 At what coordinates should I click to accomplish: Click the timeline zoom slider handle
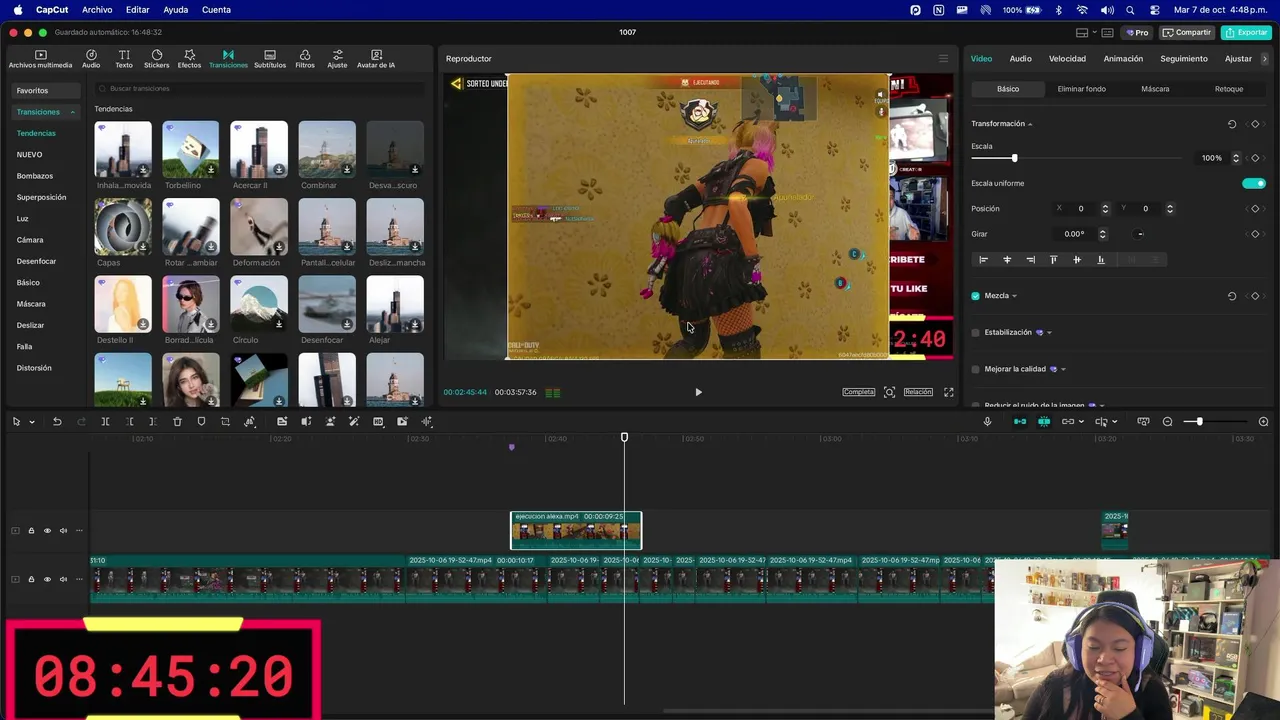tap(1199, 422)
